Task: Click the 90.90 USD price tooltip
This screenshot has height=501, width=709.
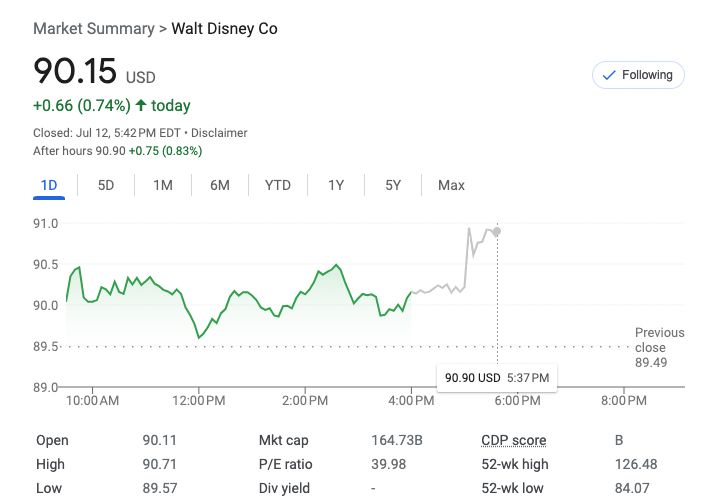Action: pos(497,377)
